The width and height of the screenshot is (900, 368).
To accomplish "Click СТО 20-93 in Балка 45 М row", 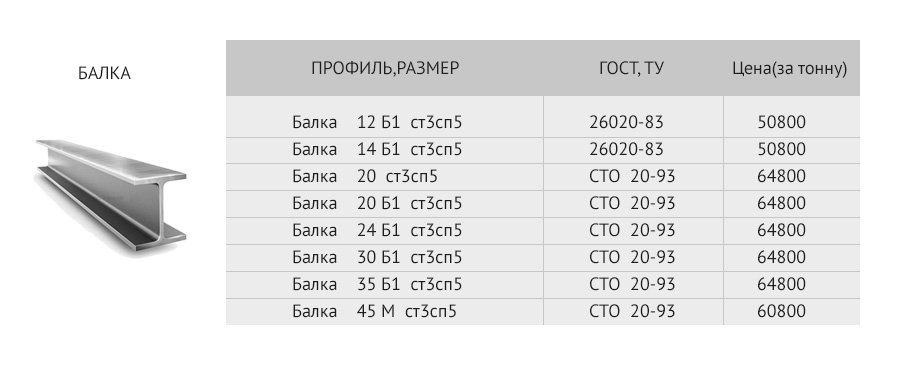I will (633, 312).
